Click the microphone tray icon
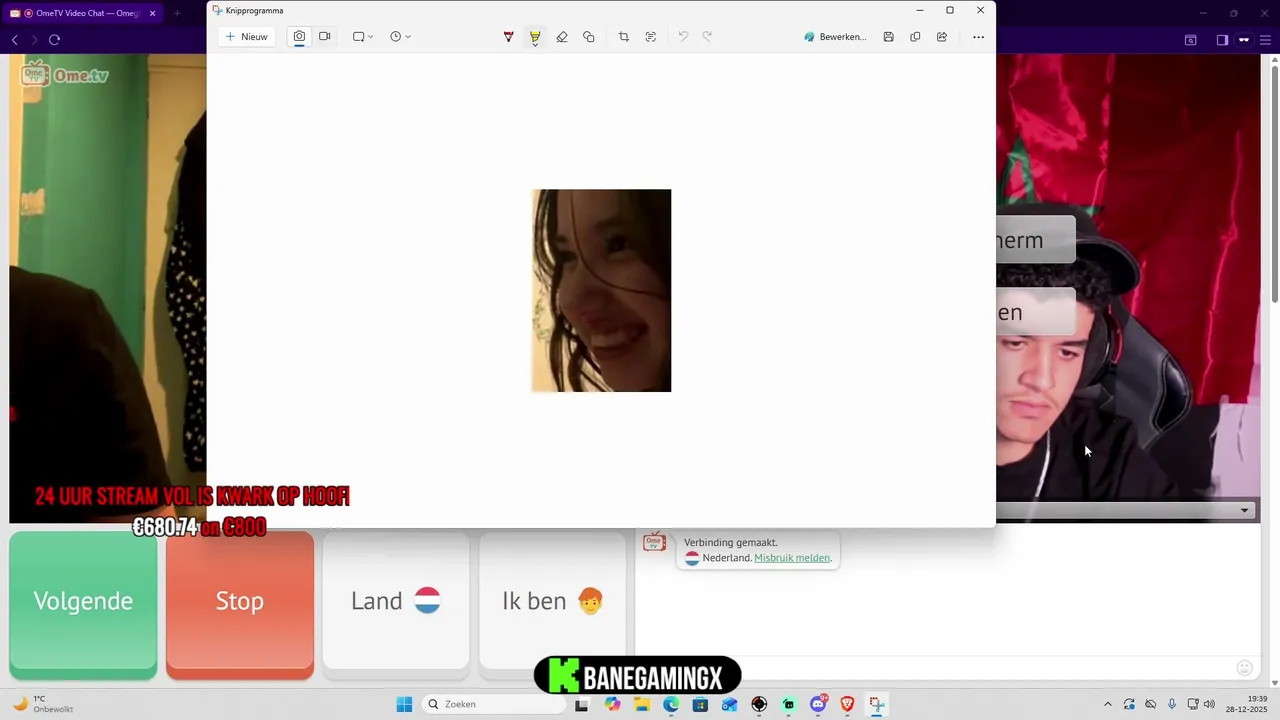The width and height of the screenshot is (1280, 720). [x=1172, y=704]
